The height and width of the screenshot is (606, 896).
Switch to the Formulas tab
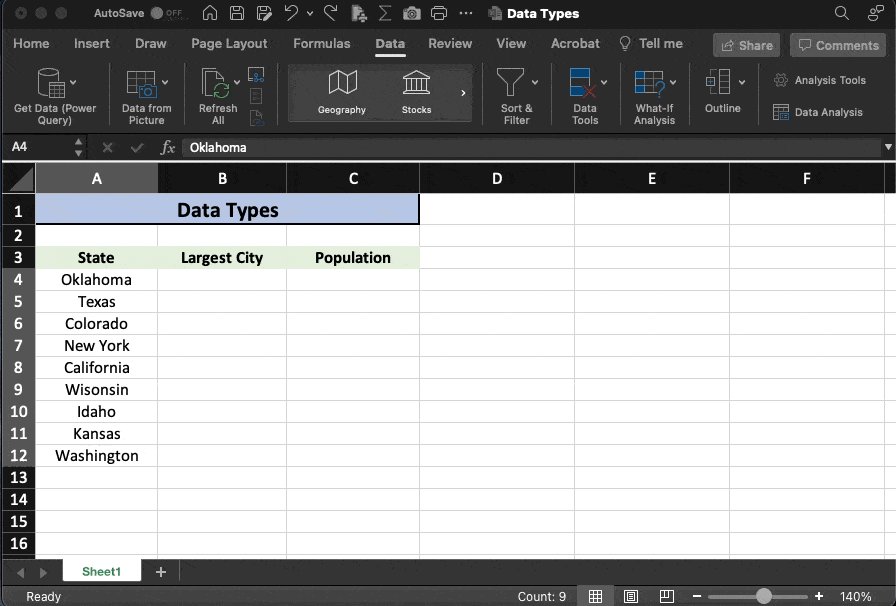pos(322,43)
